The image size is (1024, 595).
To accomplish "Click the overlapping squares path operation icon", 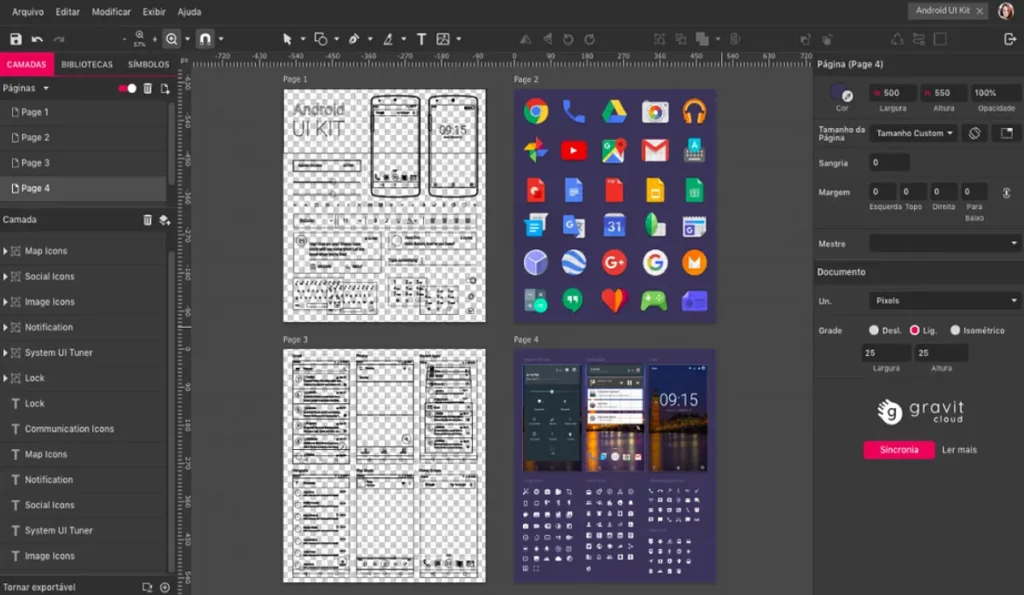I will (702, 39).
